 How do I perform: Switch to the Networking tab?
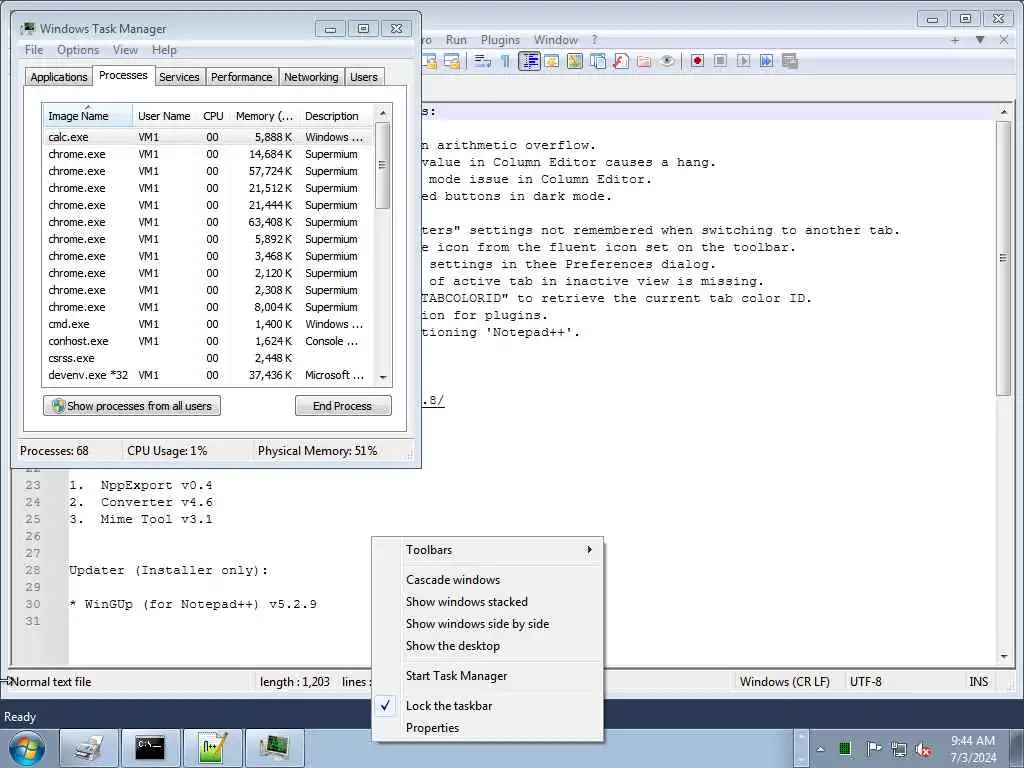pyautogui.click(x=312, y=77)
